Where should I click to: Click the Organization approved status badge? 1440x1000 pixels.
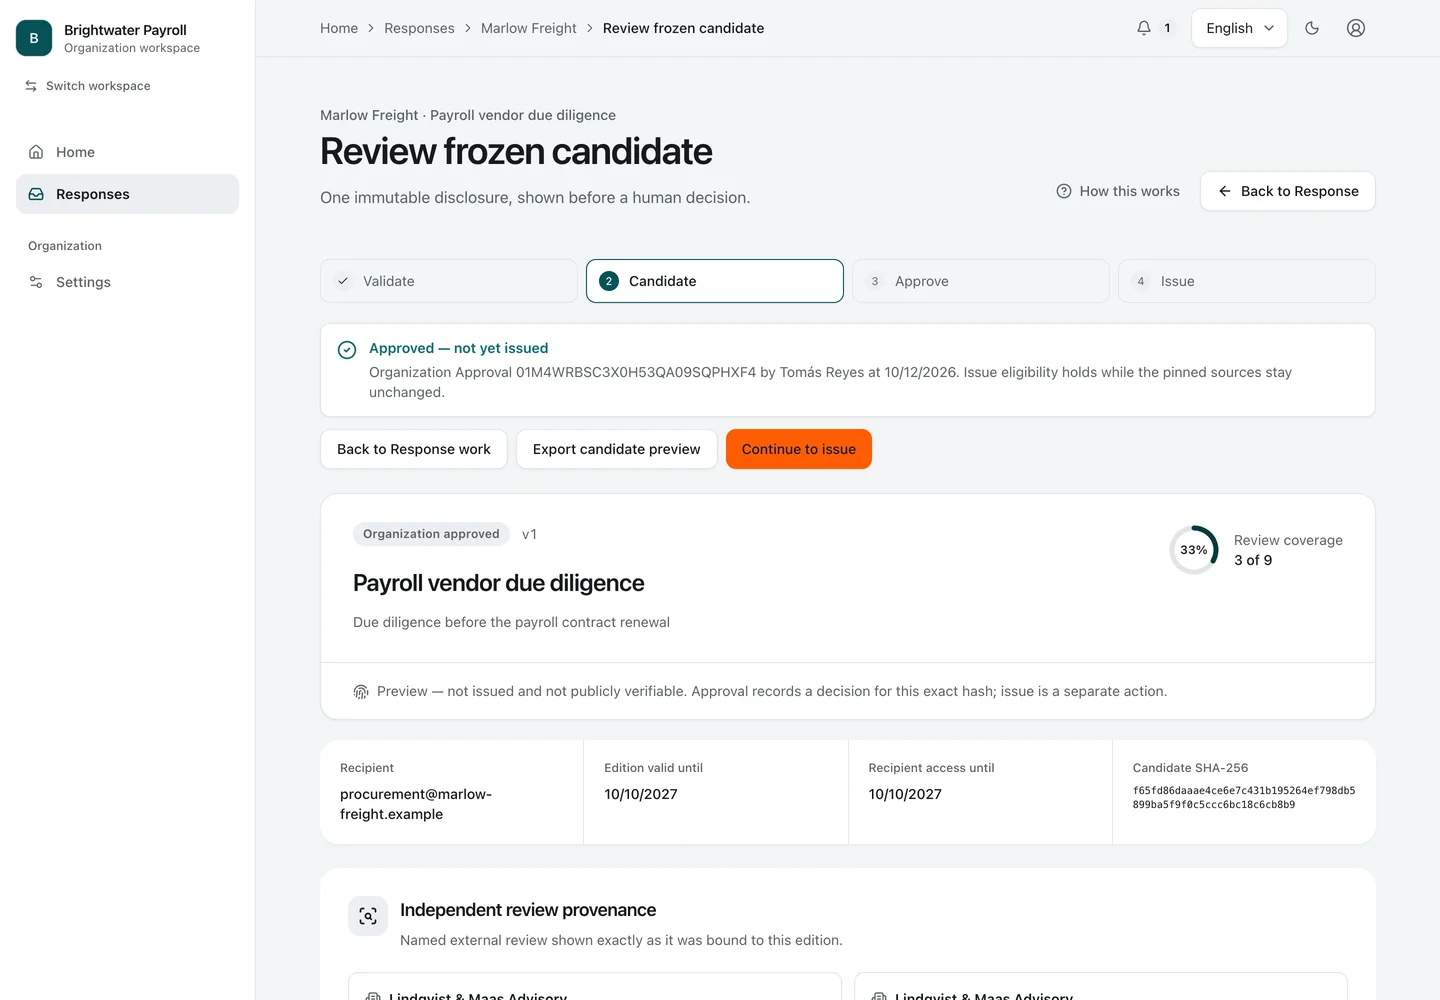[x=431, y=534]
